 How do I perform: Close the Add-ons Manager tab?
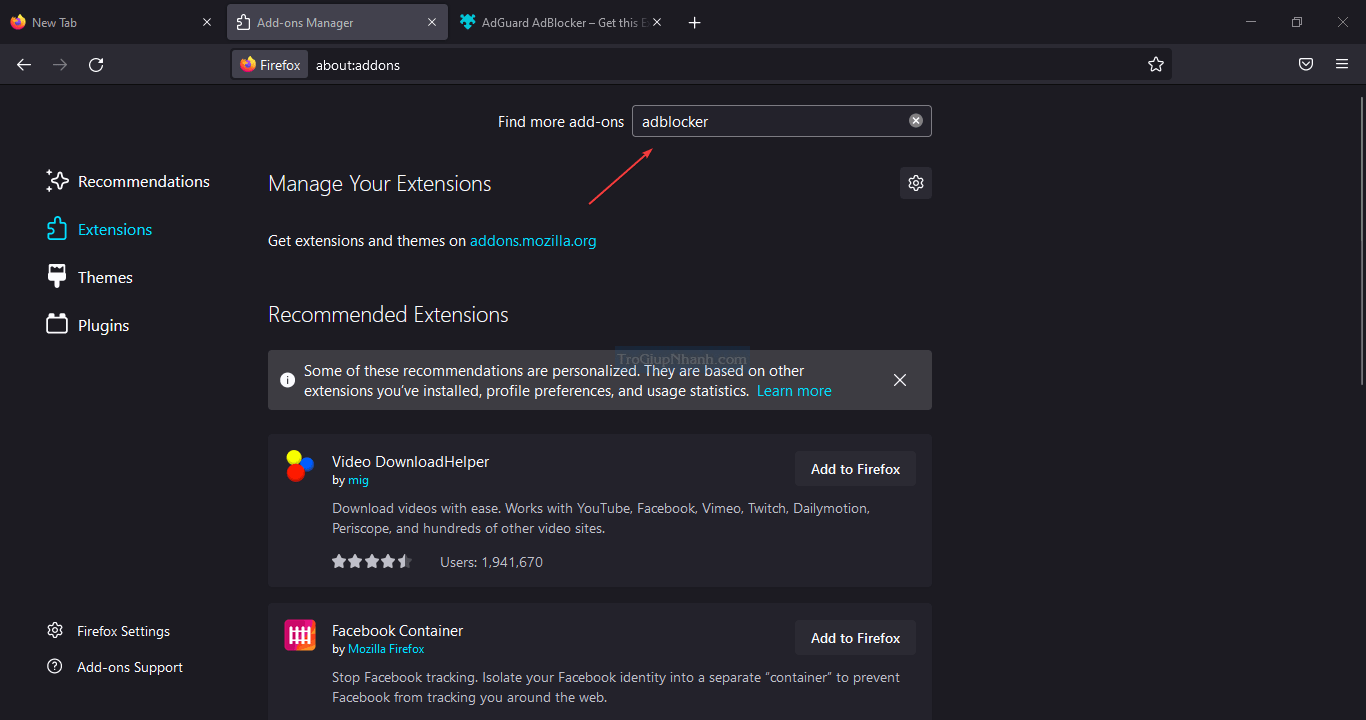coord(431,22)
